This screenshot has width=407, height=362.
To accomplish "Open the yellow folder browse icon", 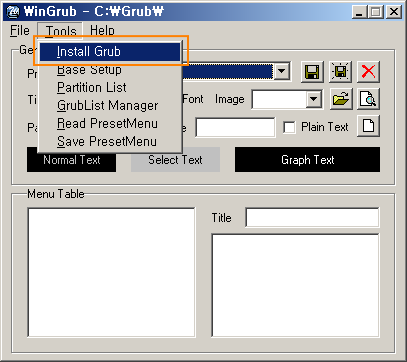I will point(341,99).
